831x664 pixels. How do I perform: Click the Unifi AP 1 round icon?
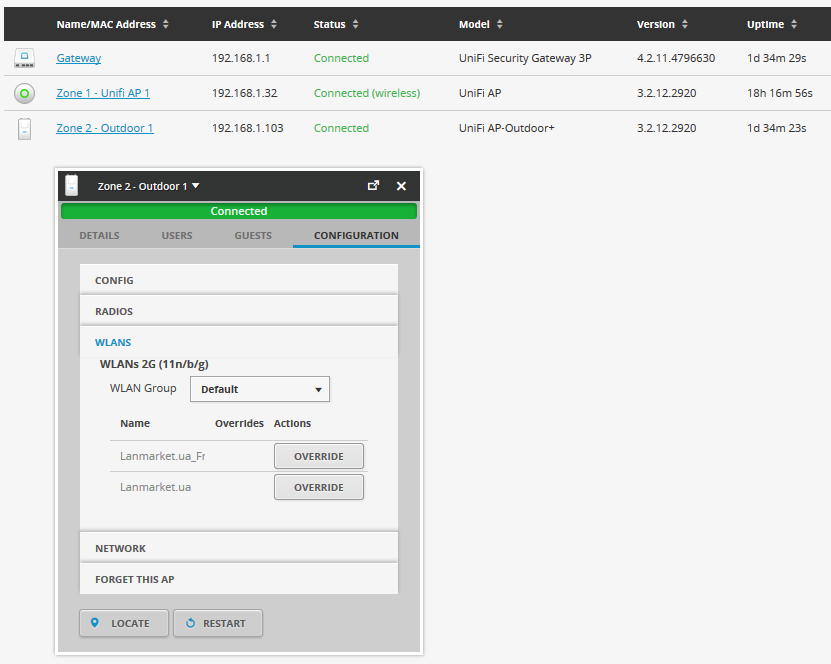(x=25, y=93)
